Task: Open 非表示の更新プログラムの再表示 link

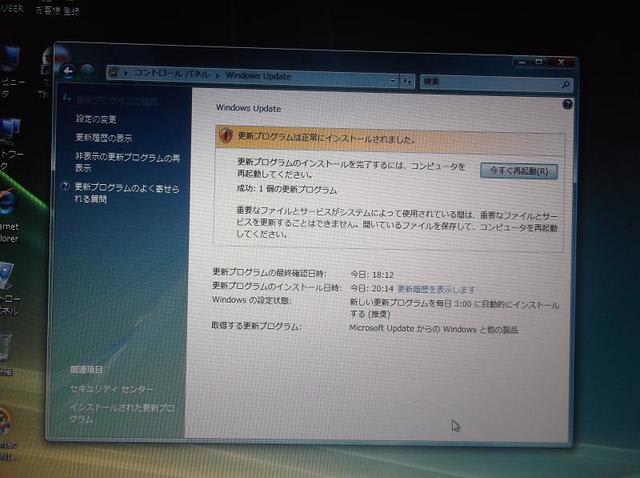Action: coord(127,162)
